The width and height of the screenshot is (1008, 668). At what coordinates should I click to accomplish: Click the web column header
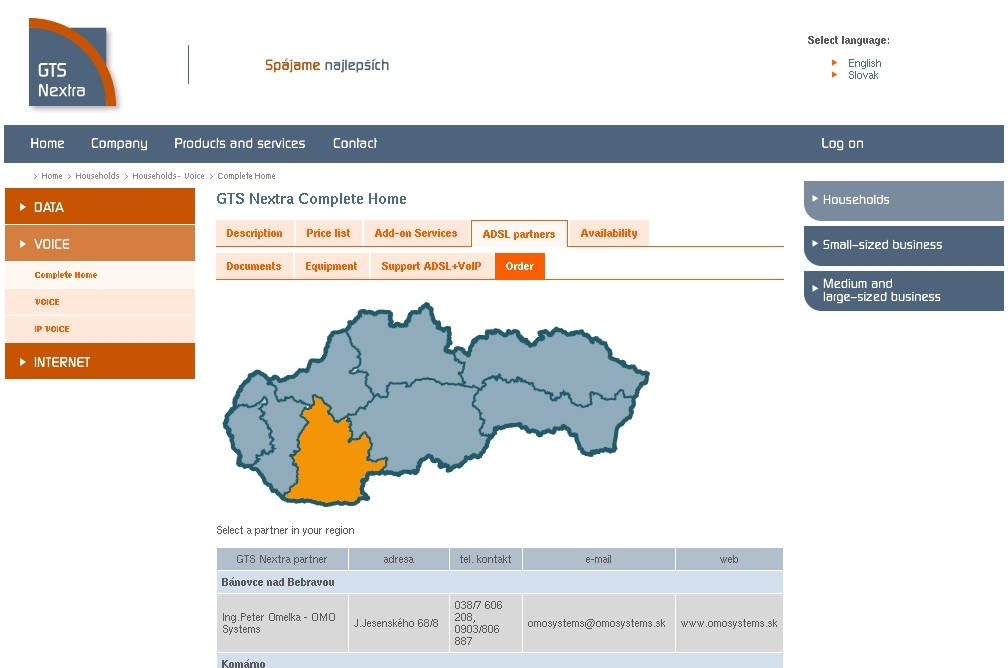(x=729, y=559)
